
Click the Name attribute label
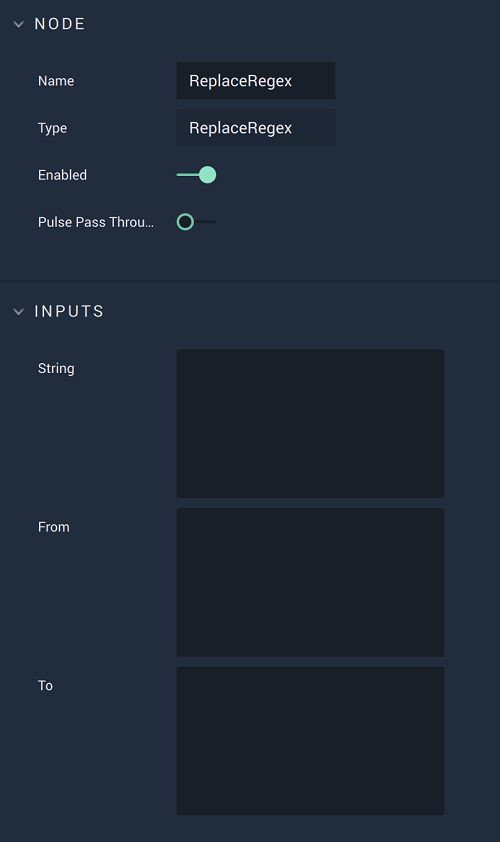(x=56, y=81)
